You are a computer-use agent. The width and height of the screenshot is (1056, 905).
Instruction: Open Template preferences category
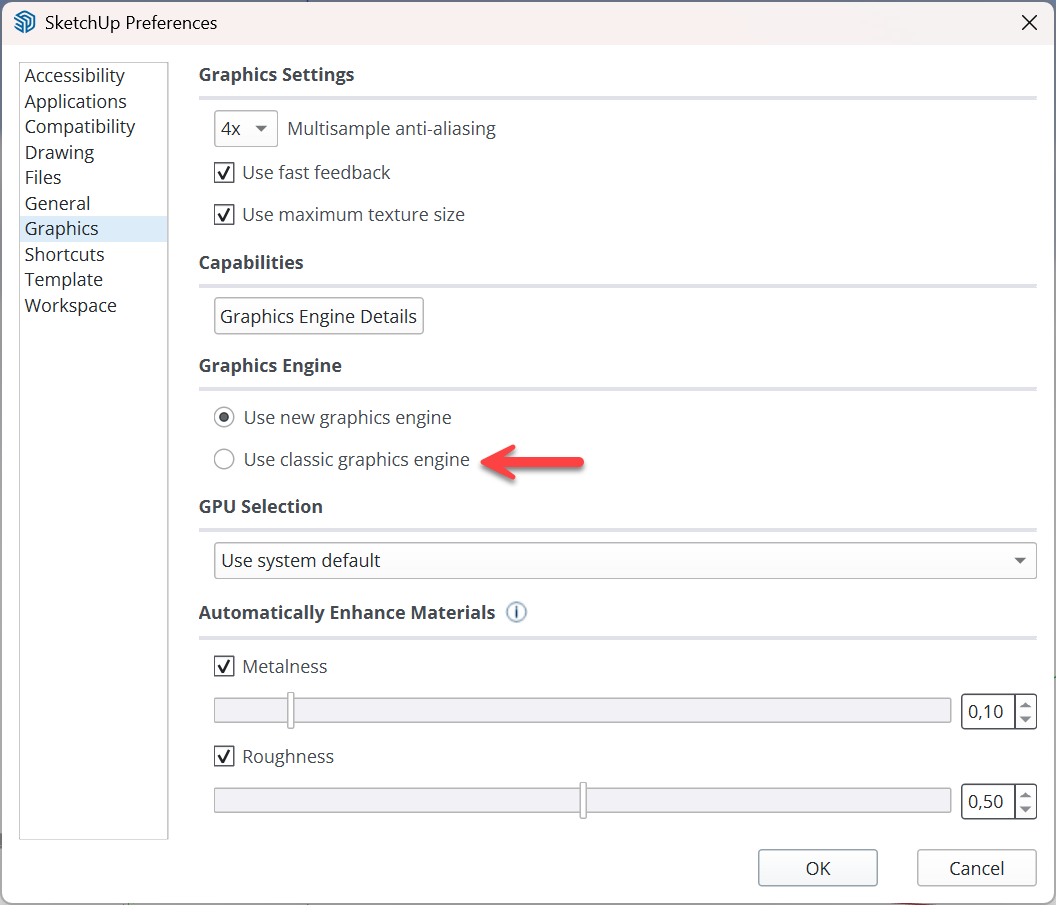(x=94, y=279)
